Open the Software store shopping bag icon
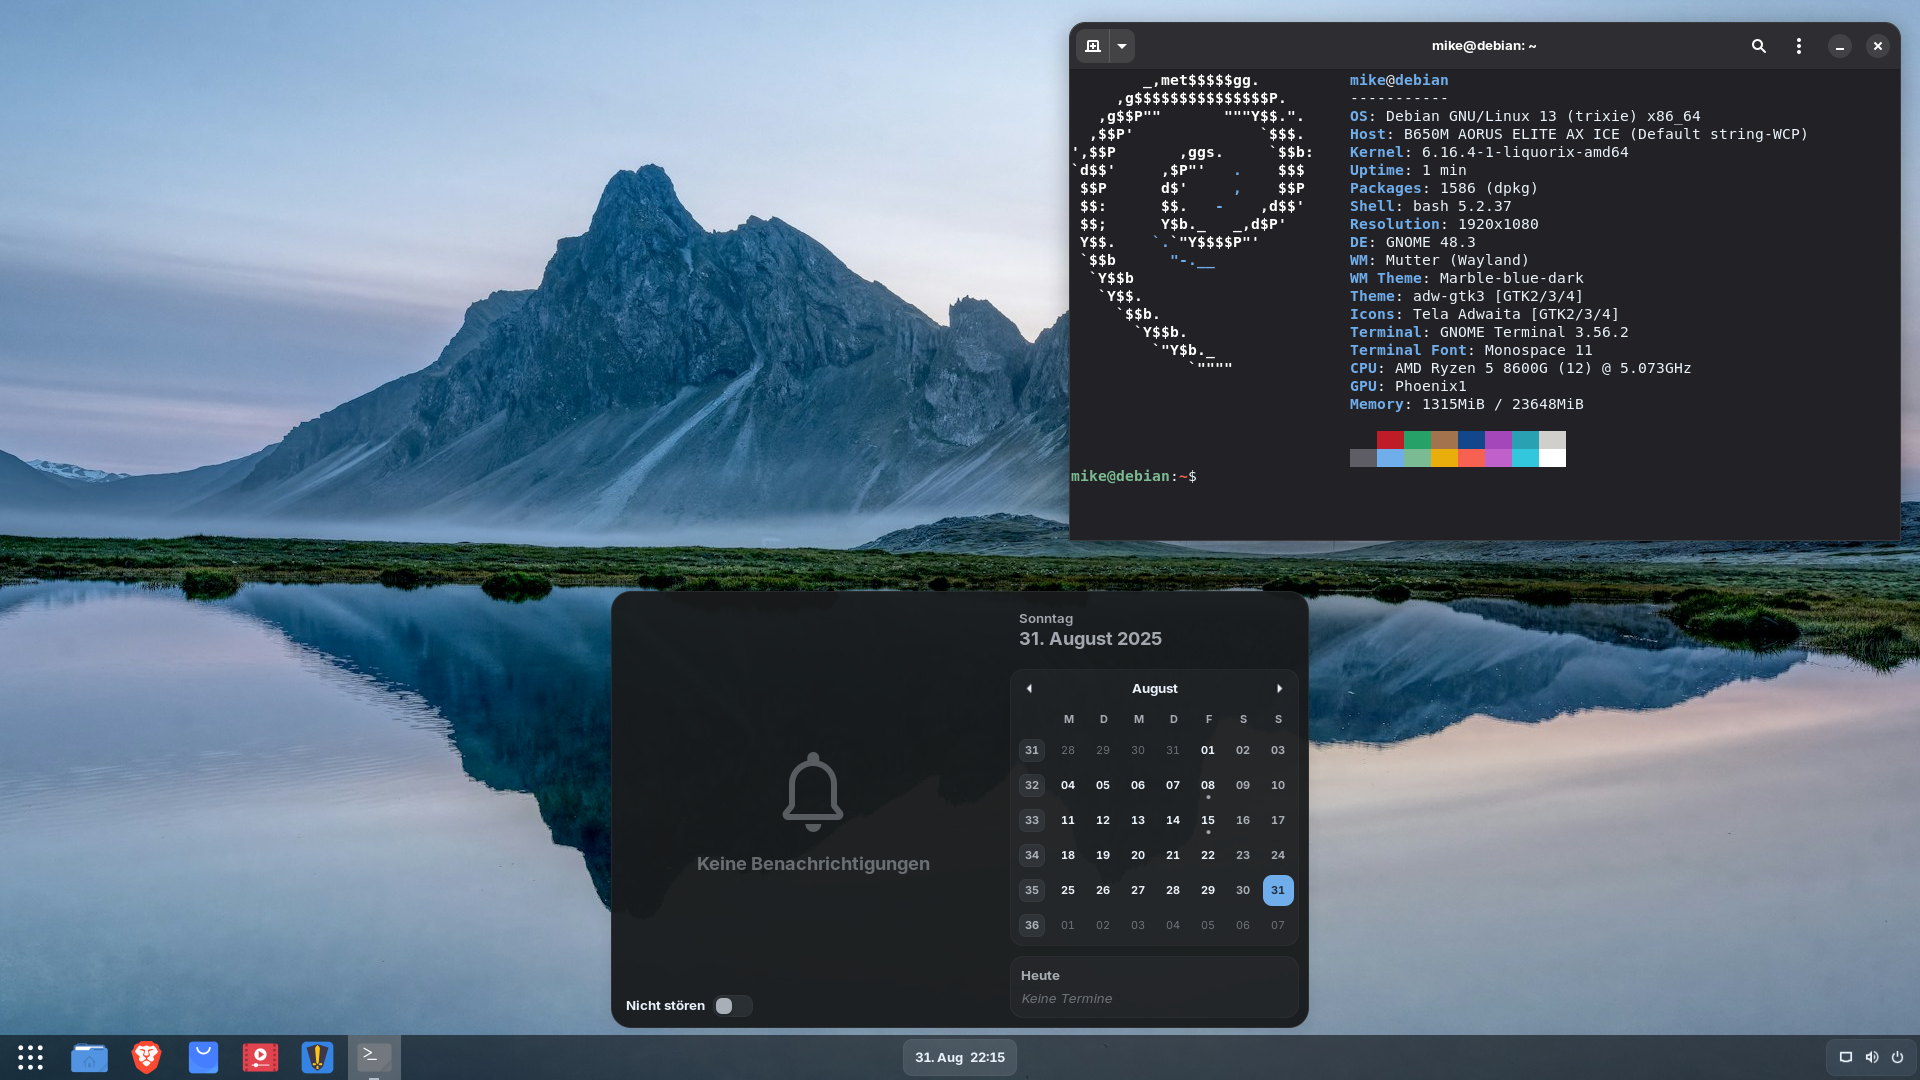The height and width of the screenshot is (1080, 1920). [203, 1057]
